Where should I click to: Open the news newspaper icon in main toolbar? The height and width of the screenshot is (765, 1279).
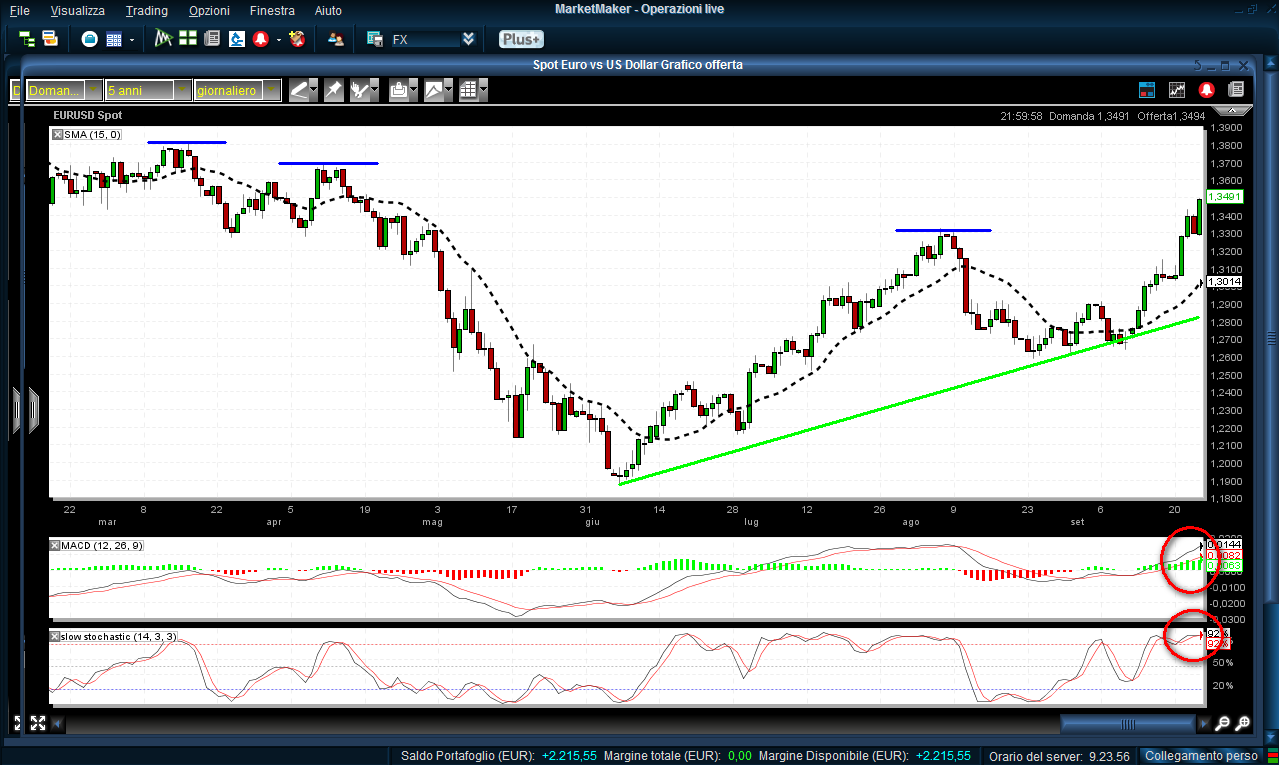211,39
